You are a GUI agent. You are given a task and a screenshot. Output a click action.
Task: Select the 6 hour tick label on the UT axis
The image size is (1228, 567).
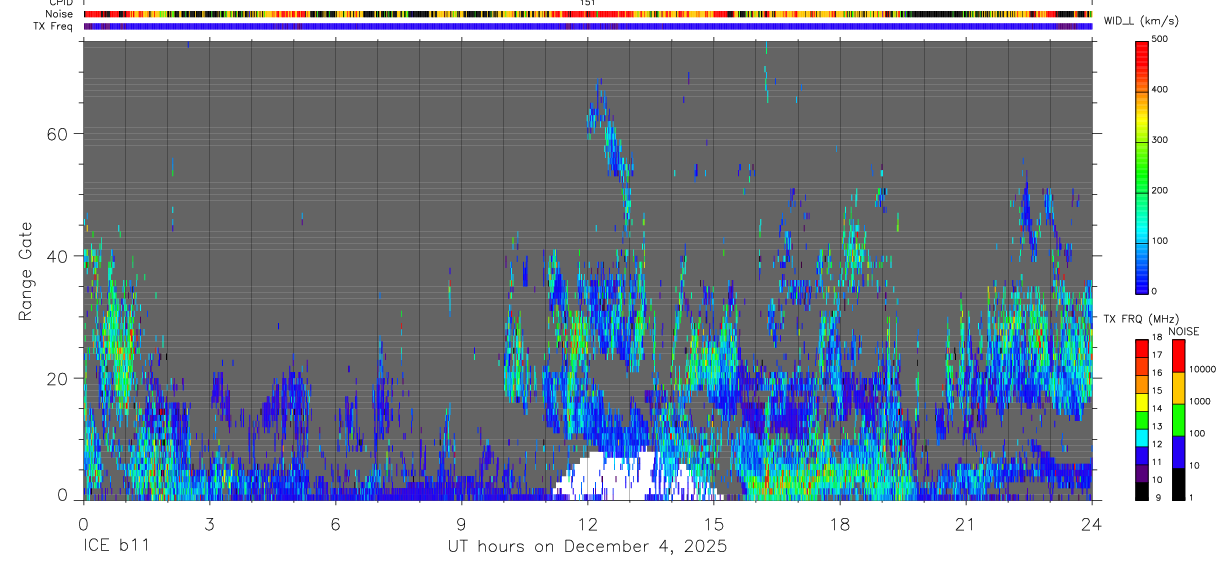tap(335, 524)
